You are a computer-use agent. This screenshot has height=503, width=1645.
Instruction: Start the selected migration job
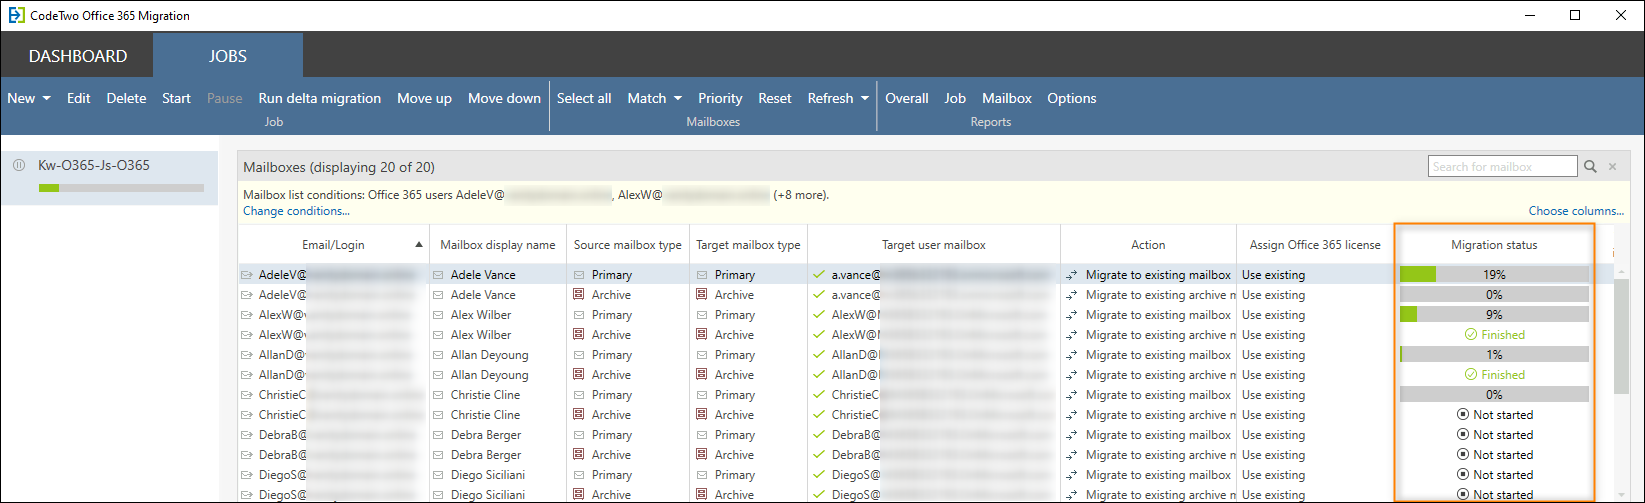(x=176, y=98)
